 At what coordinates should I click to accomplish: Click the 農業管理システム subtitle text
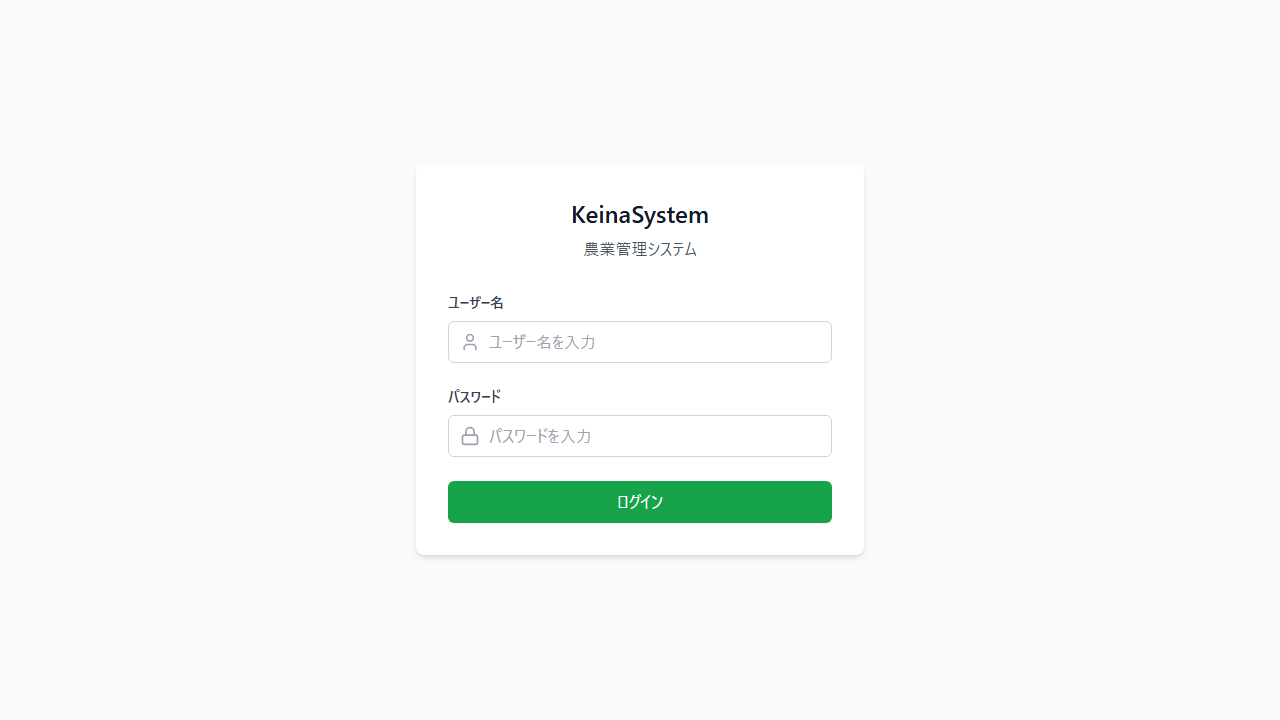(x=640, y=249)
